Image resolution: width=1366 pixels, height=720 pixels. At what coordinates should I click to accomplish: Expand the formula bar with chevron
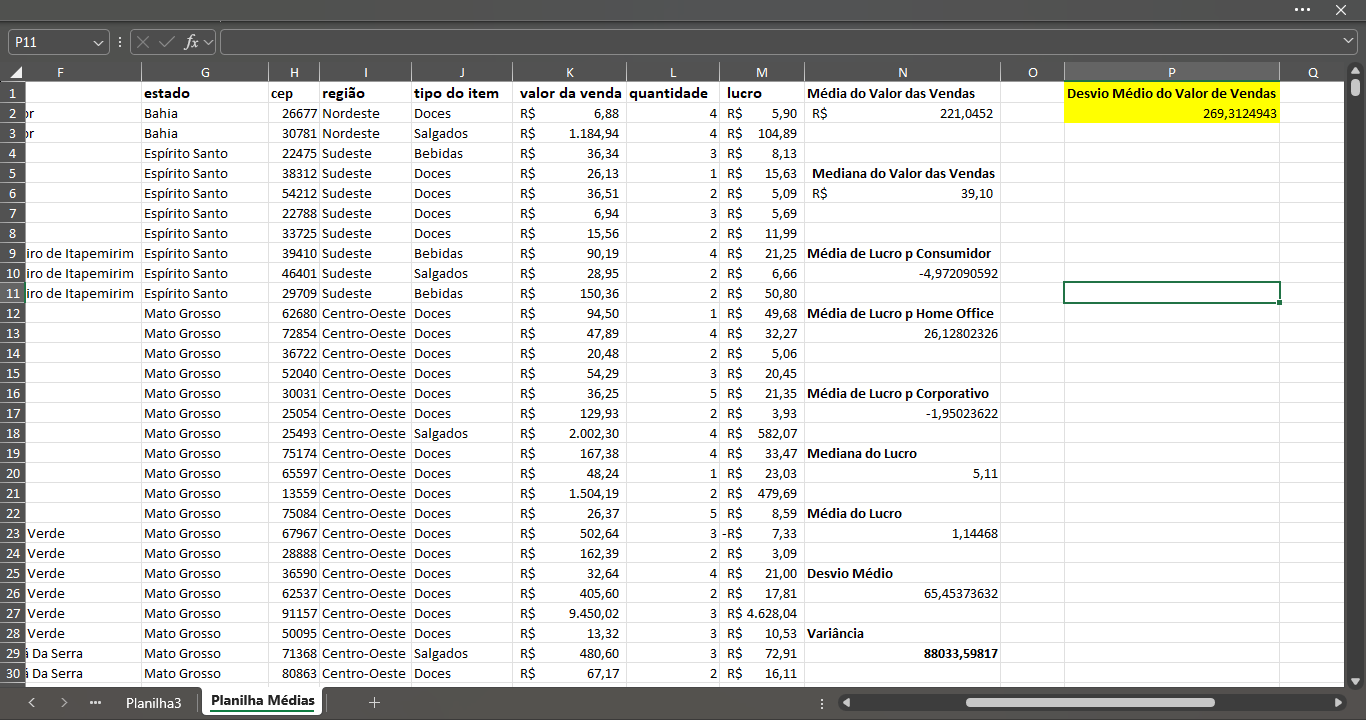tap(1349, 42)
